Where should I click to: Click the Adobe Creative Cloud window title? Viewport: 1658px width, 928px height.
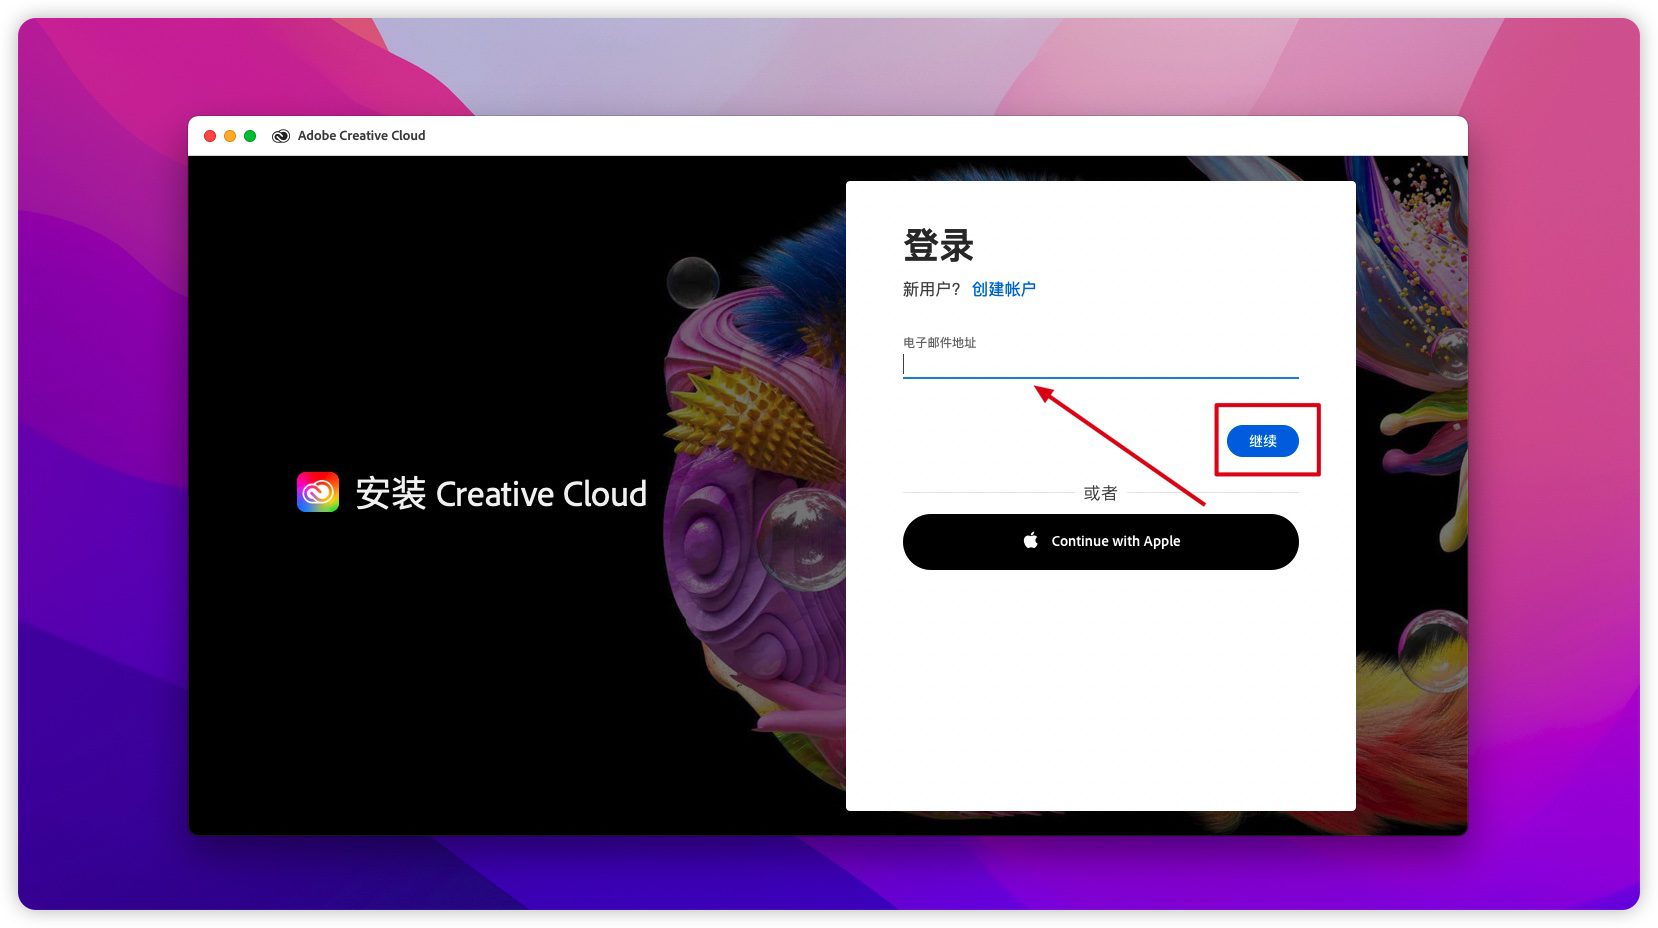click(361, 136)
